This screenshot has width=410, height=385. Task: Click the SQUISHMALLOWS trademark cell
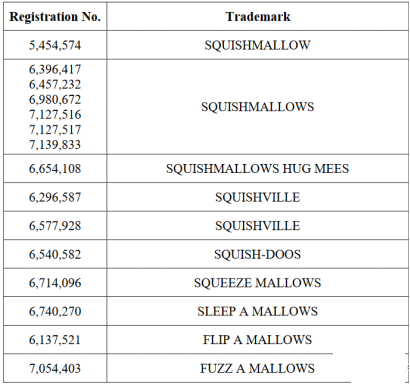coord(258,107)
